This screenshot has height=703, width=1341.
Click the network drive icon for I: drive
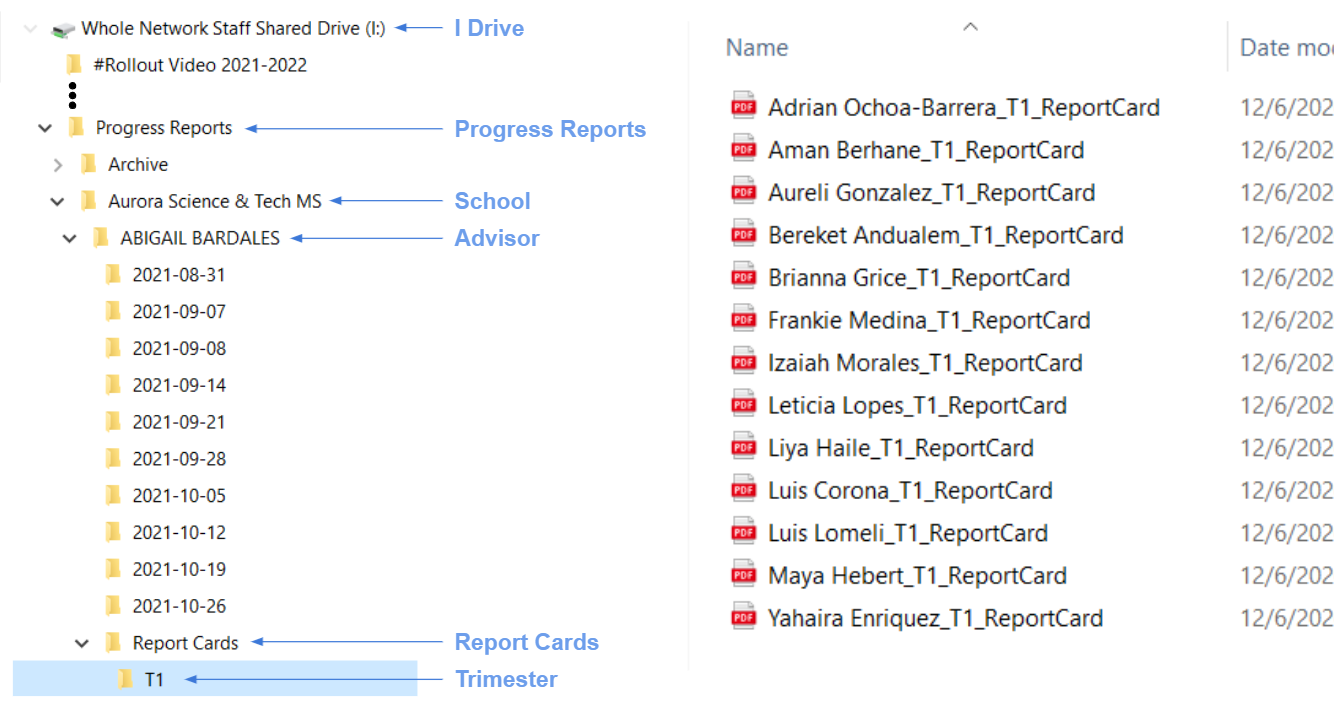[x=64, y=30]
